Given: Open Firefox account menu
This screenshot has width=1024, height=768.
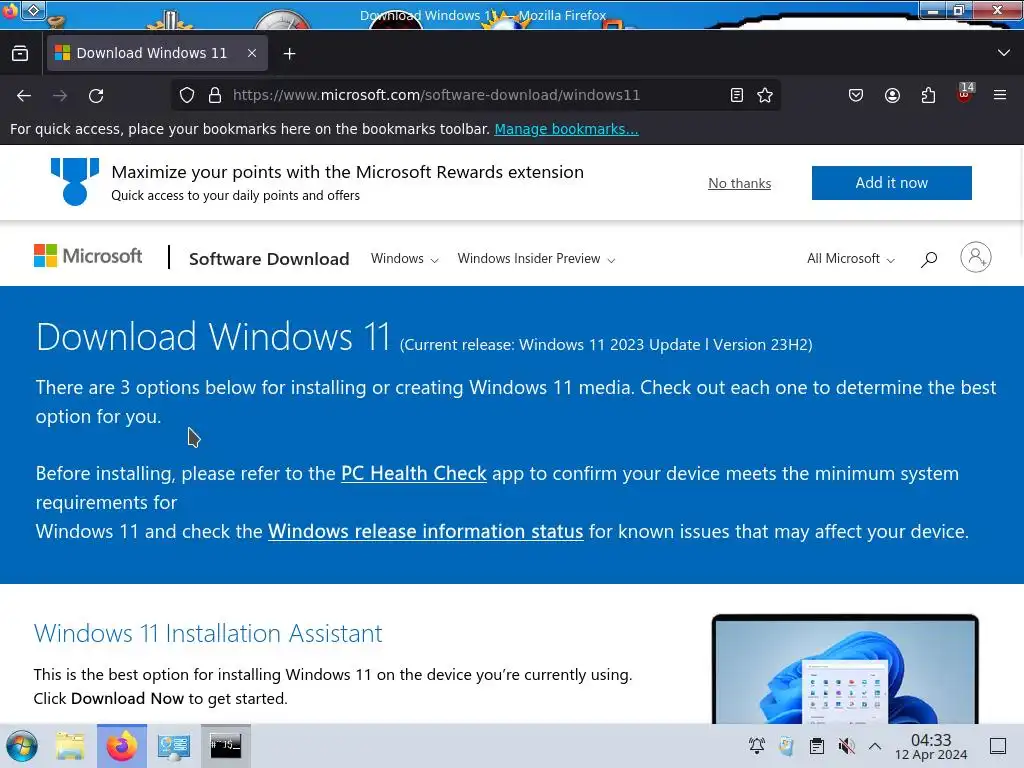Looking at the screenshot, I should [x=892, y=96].
